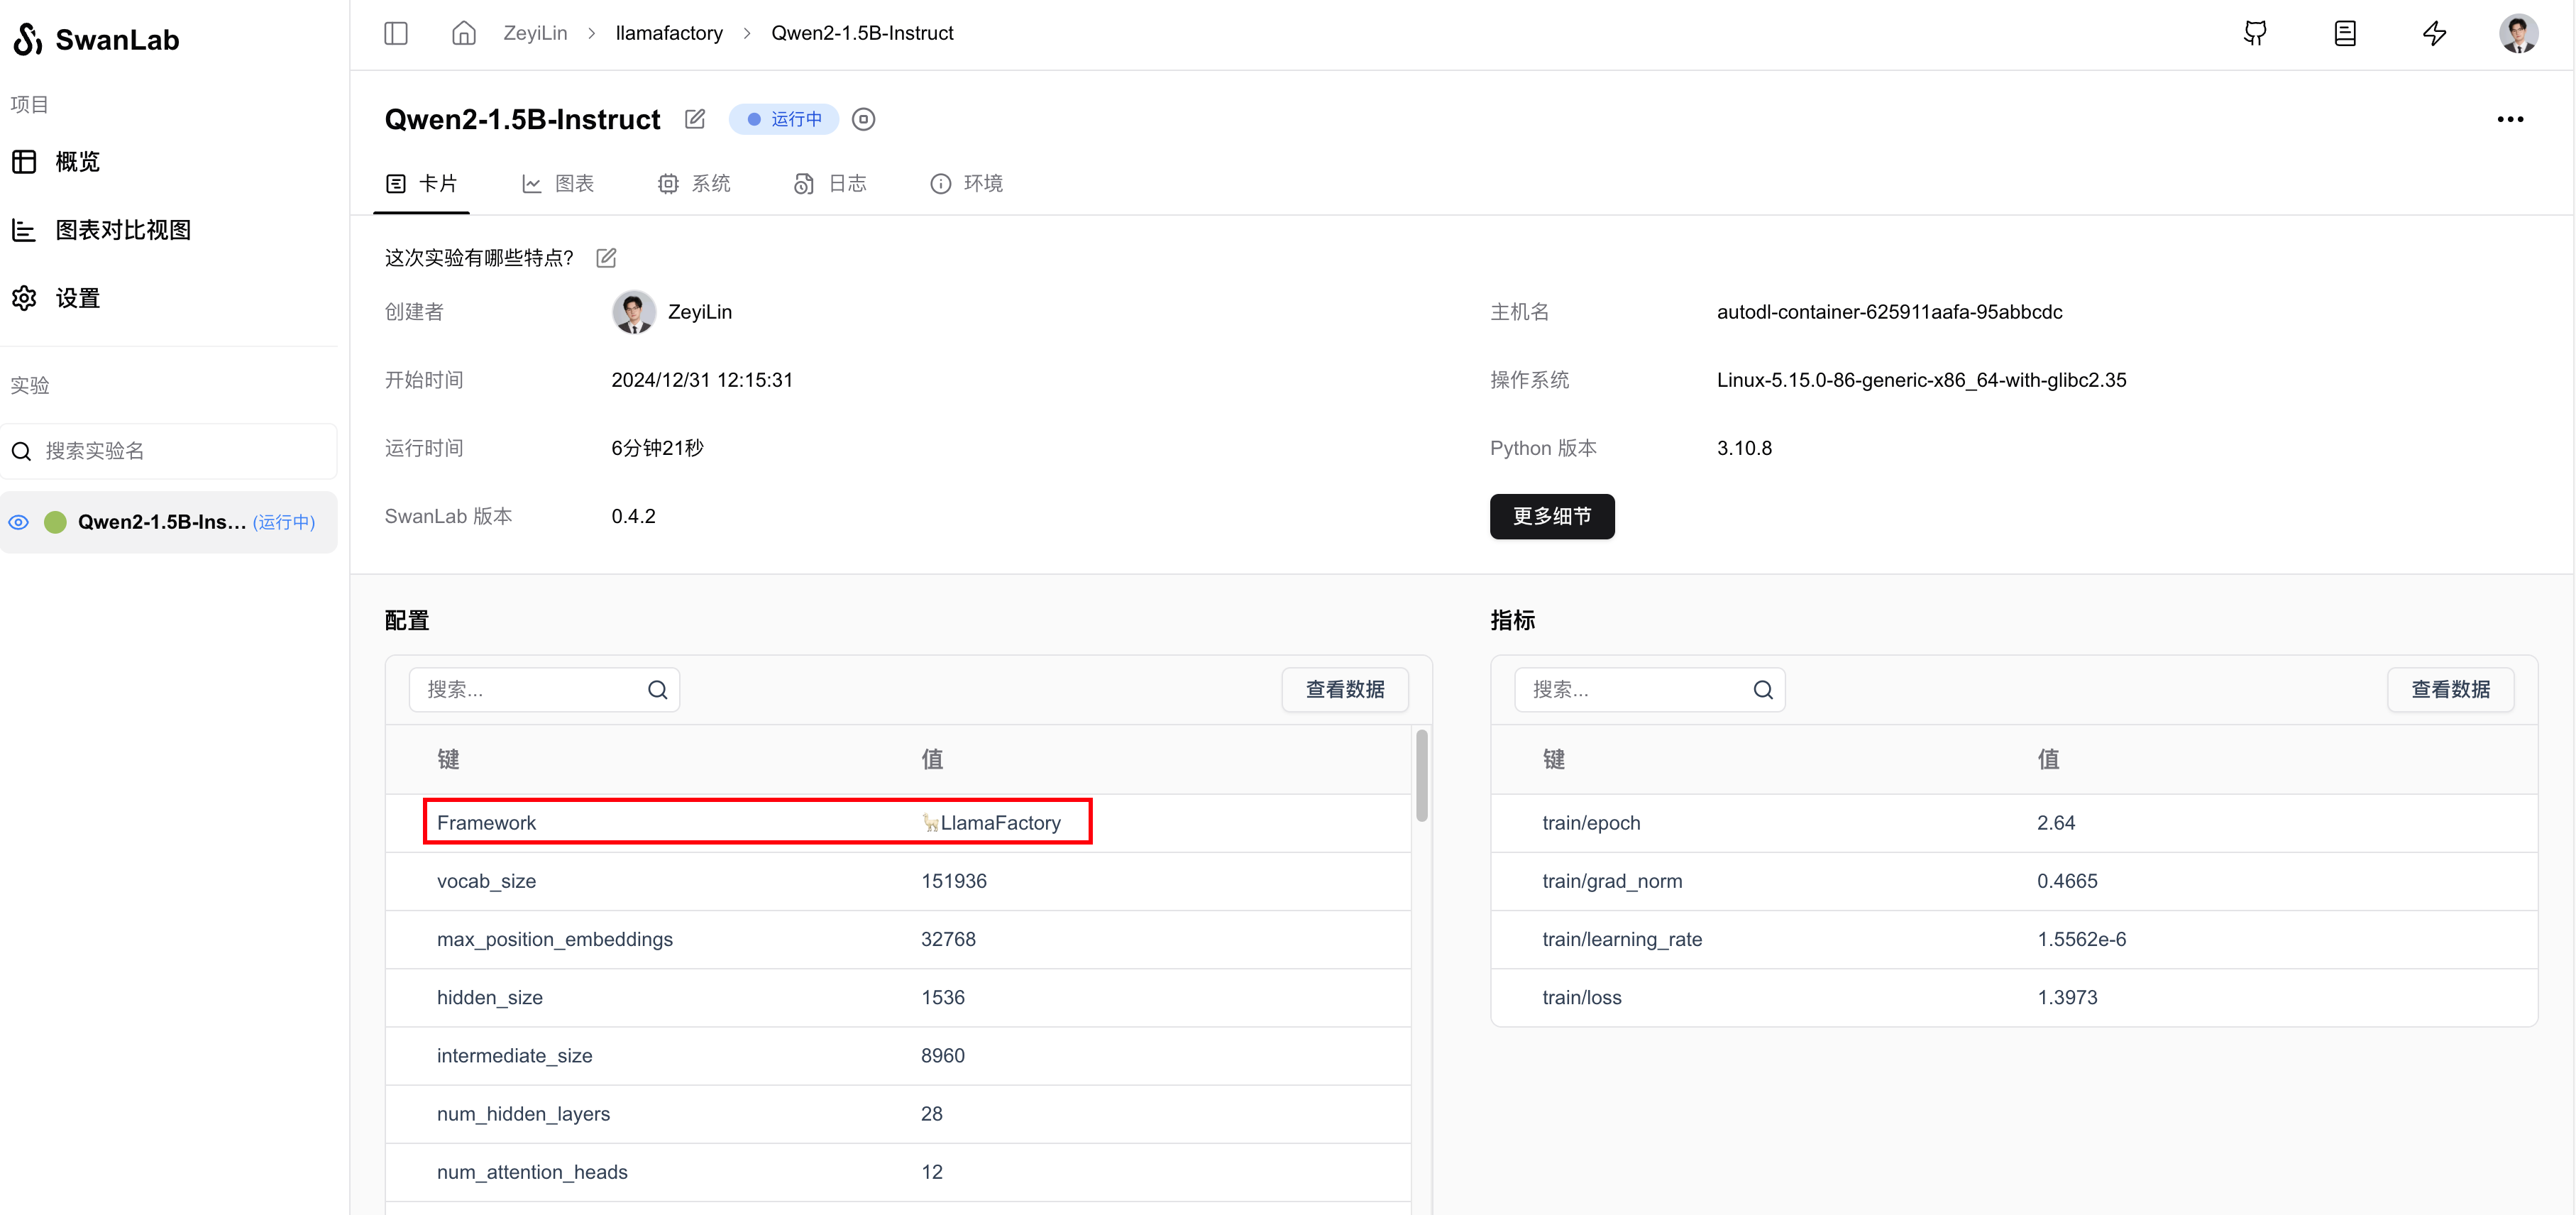Screen dimensions: 2576x1215
Task: Click the ZeyiLin breadcrumb link
Action: pos(535,33)
